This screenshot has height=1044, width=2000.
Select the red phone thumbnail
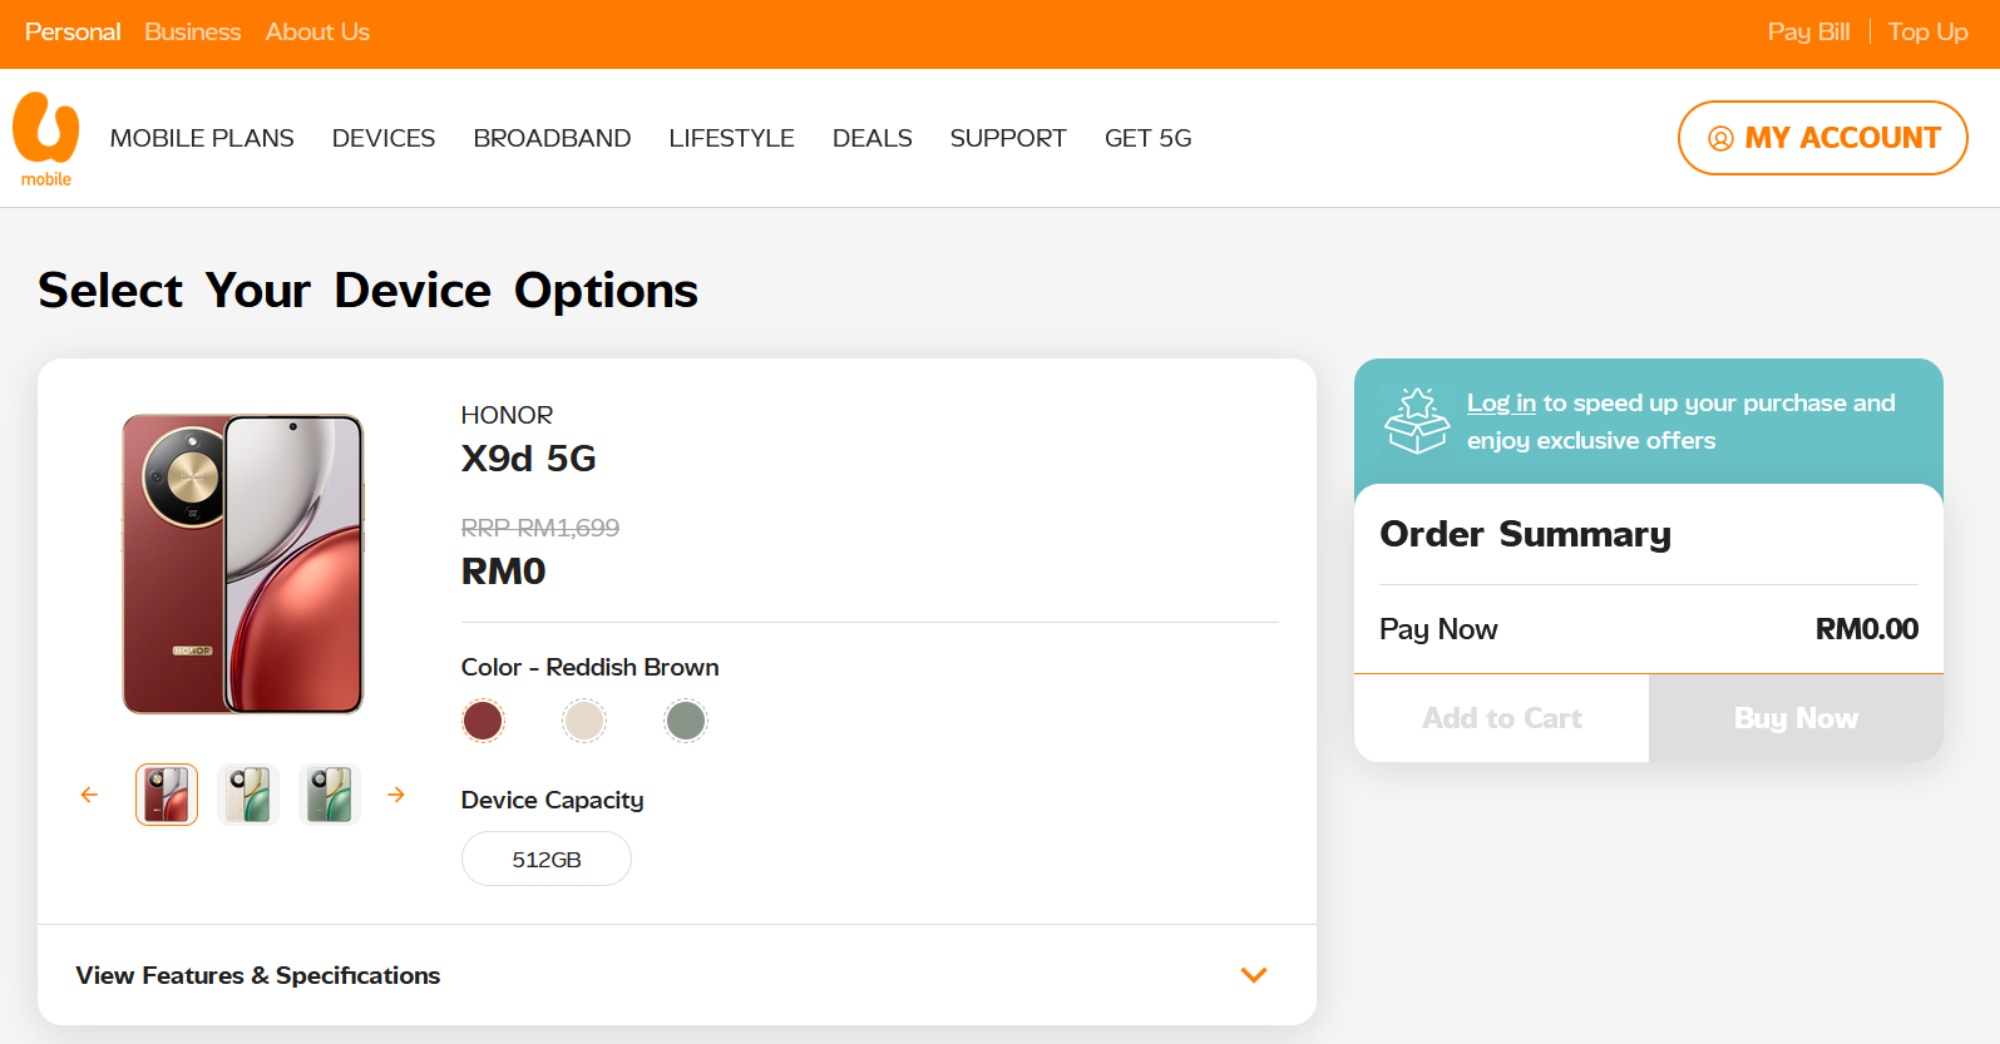pyautogui.click(x=167, y=795)
